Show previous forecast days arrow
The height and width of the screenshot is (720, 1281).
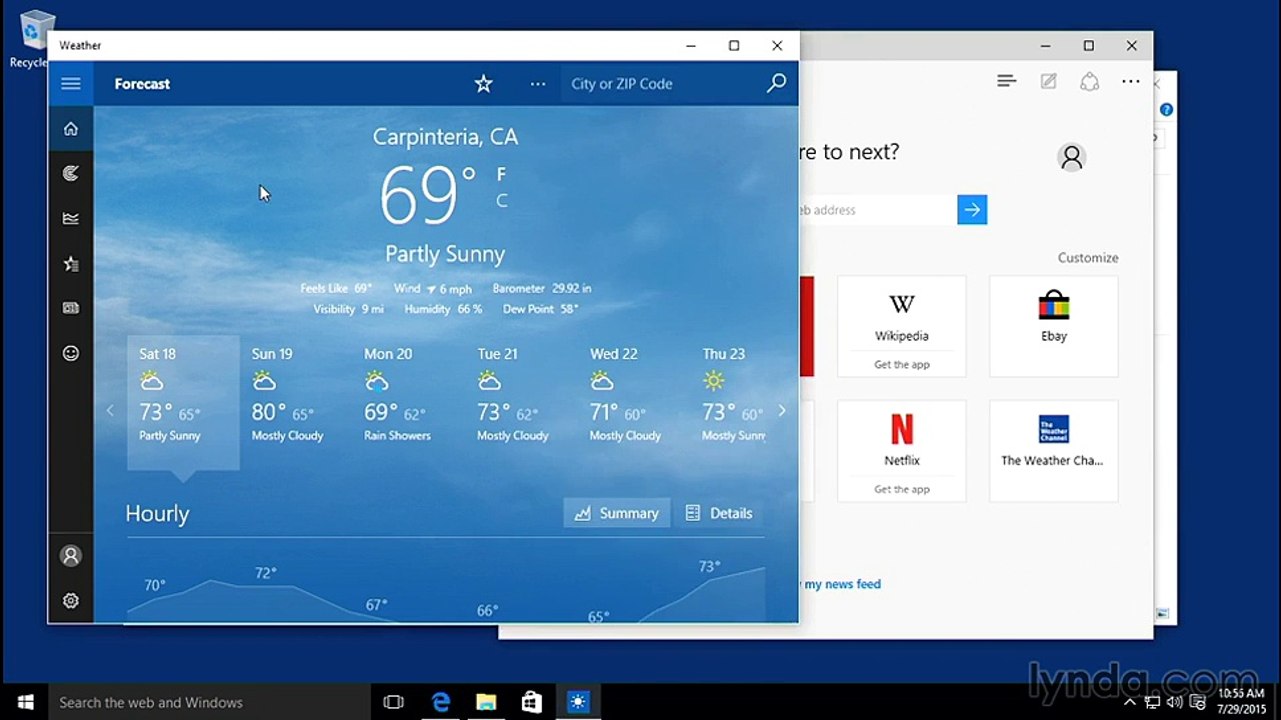pyautogui.click(x=110, y=411)
